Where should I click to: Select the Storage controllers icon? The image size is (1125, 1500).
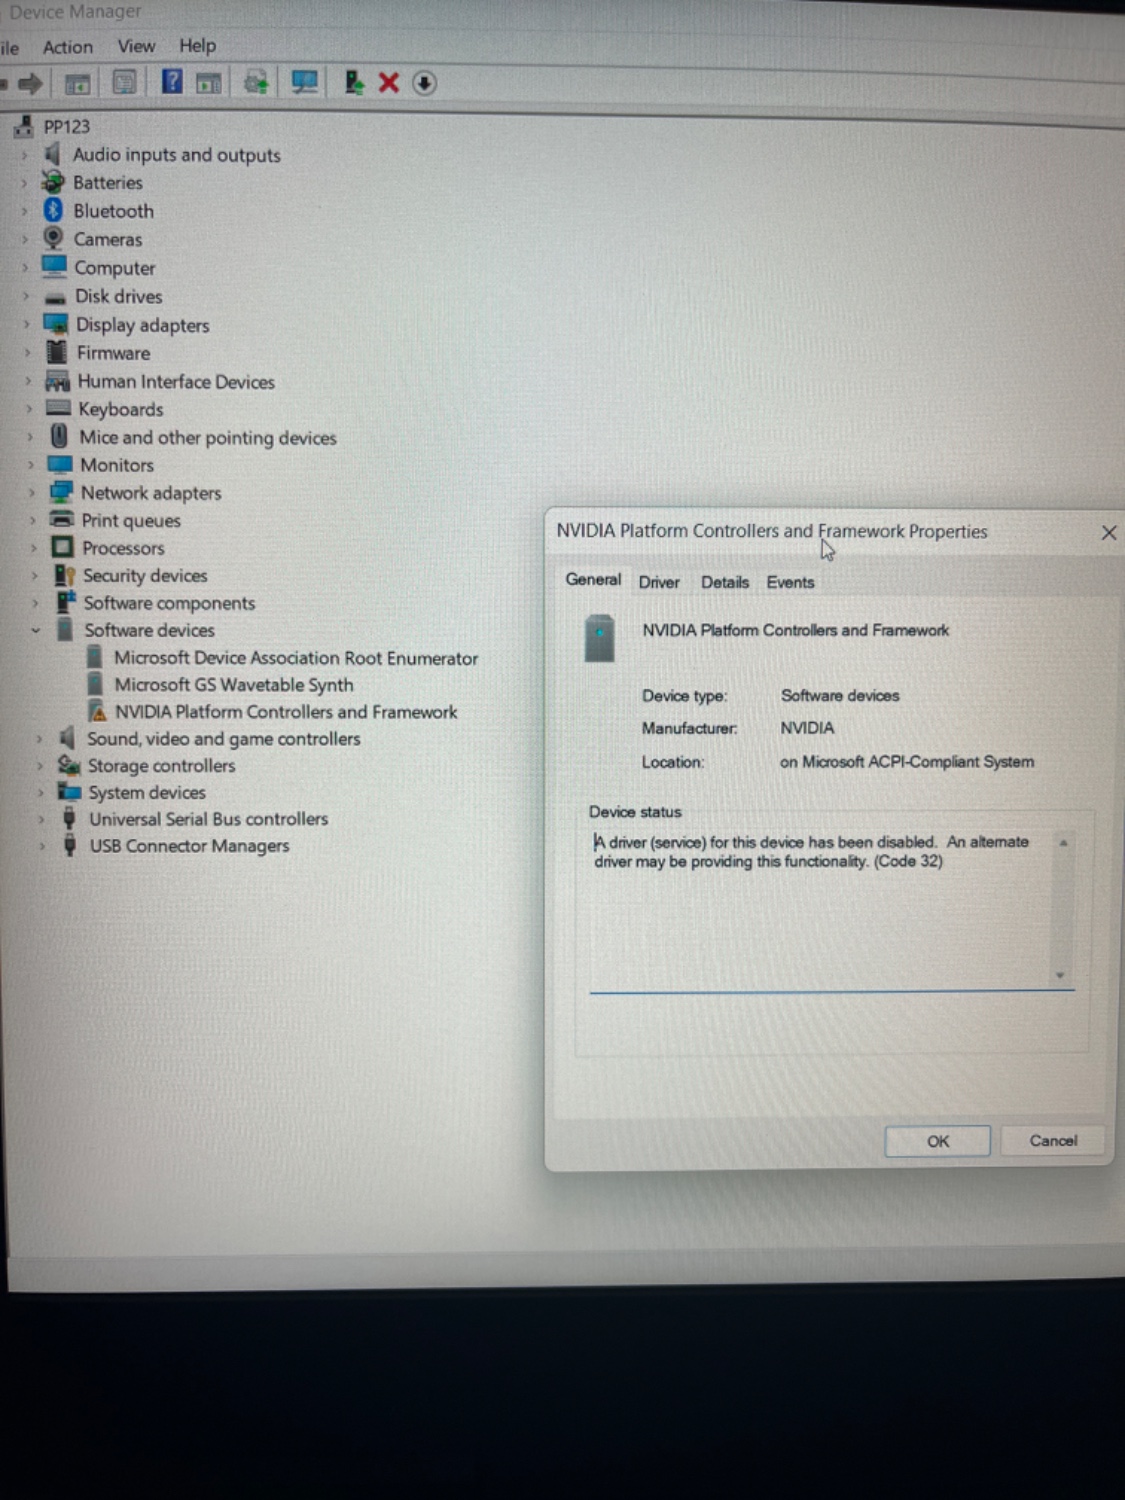(68, 765)
